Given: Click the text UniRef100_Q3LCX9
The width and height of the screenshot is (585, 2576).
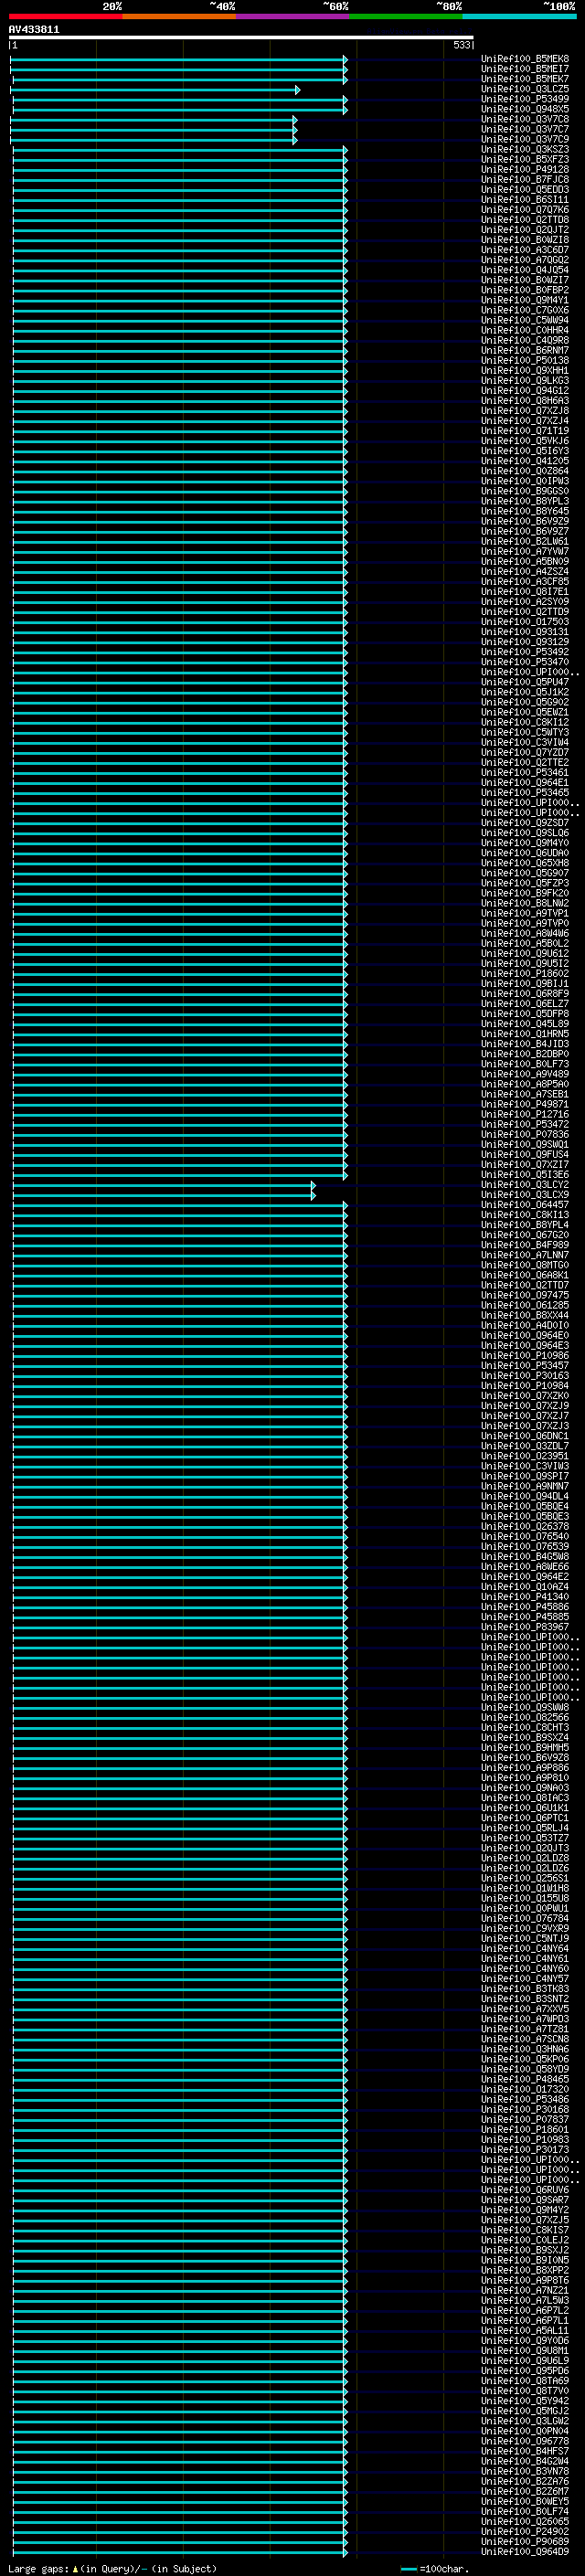Looking at the screenshot, I should tap(524, 1195).
